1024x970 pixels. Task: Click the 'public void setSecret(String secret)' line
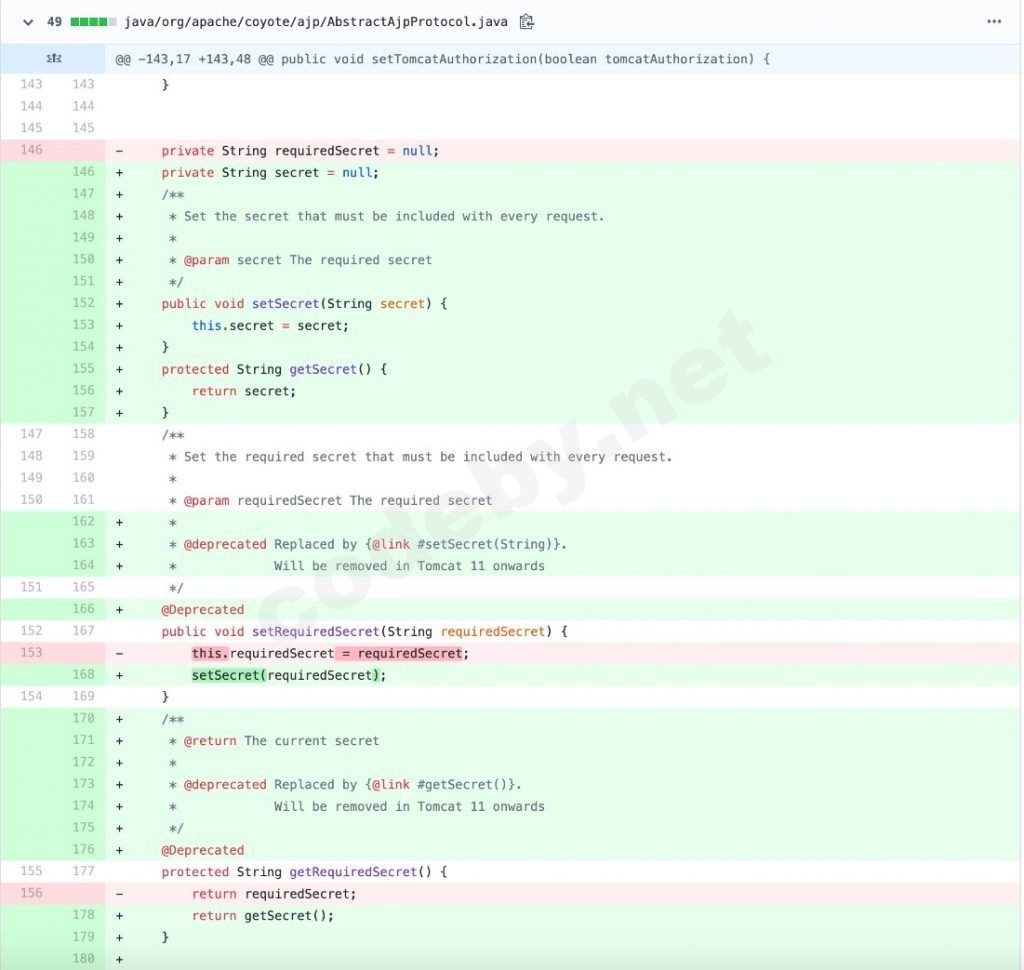point(304,304)
